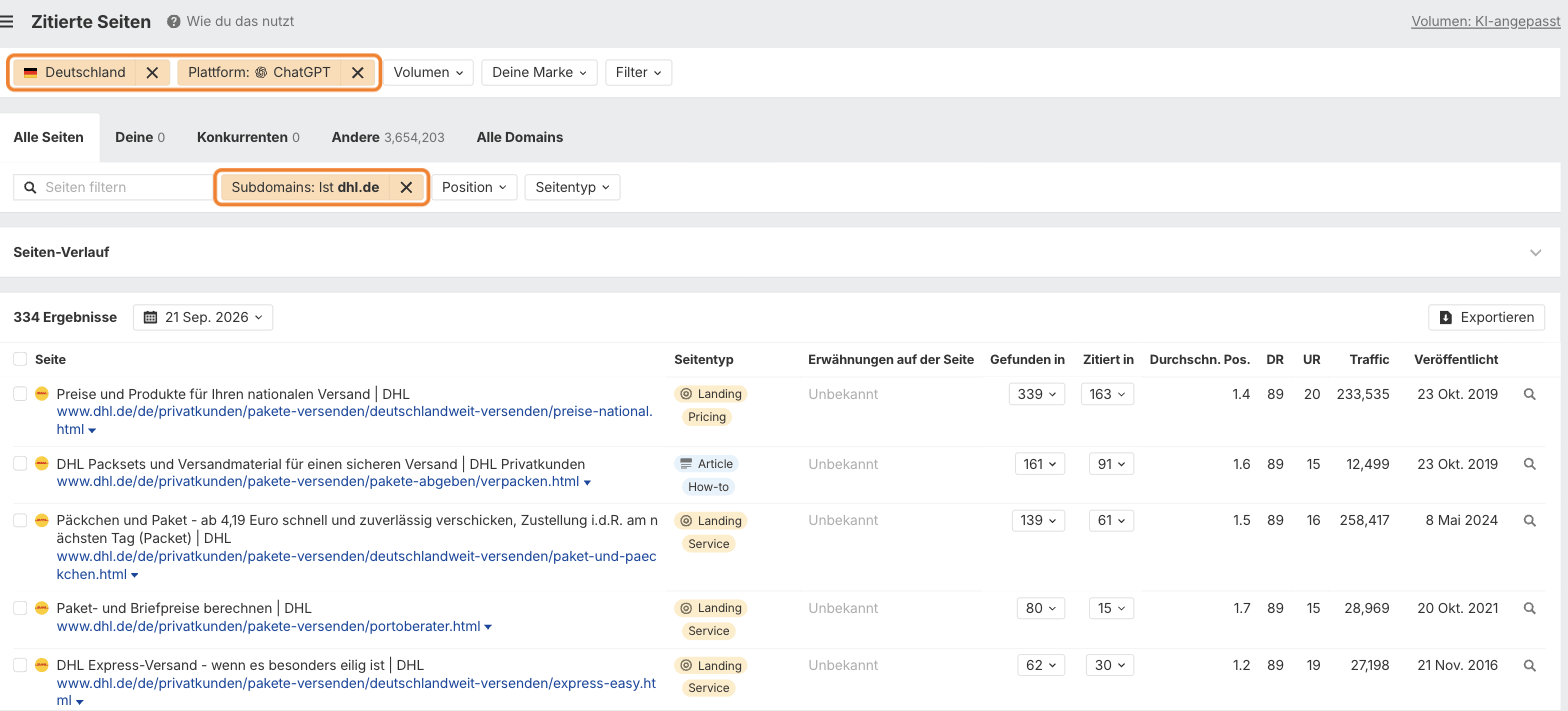1568x711 pixels.
Task: Click the search magnifier in Seiten filtern
Action: tap(30, 187)
